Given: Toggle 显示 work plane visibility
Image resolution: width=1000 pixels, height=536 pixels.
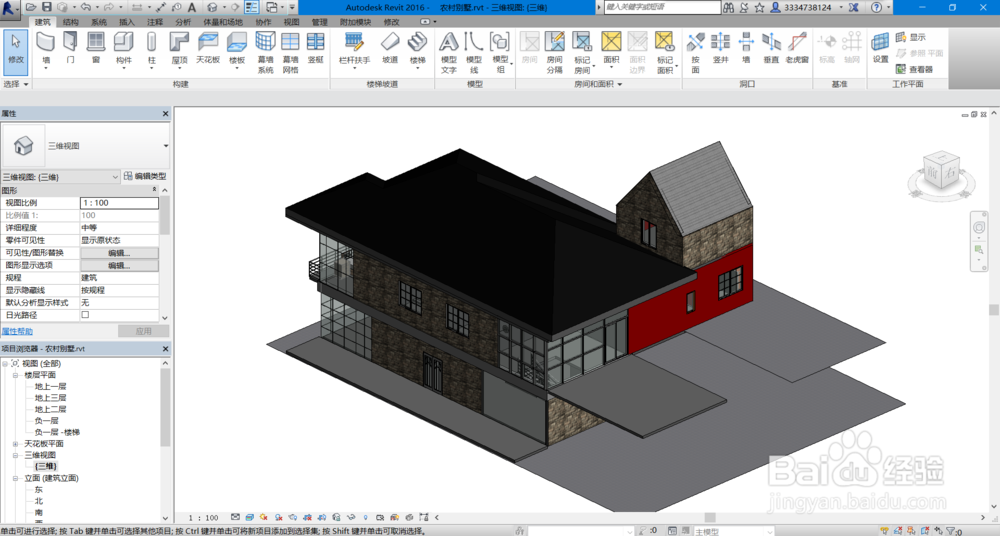Looking at the screenshot, I should (911, 37).
